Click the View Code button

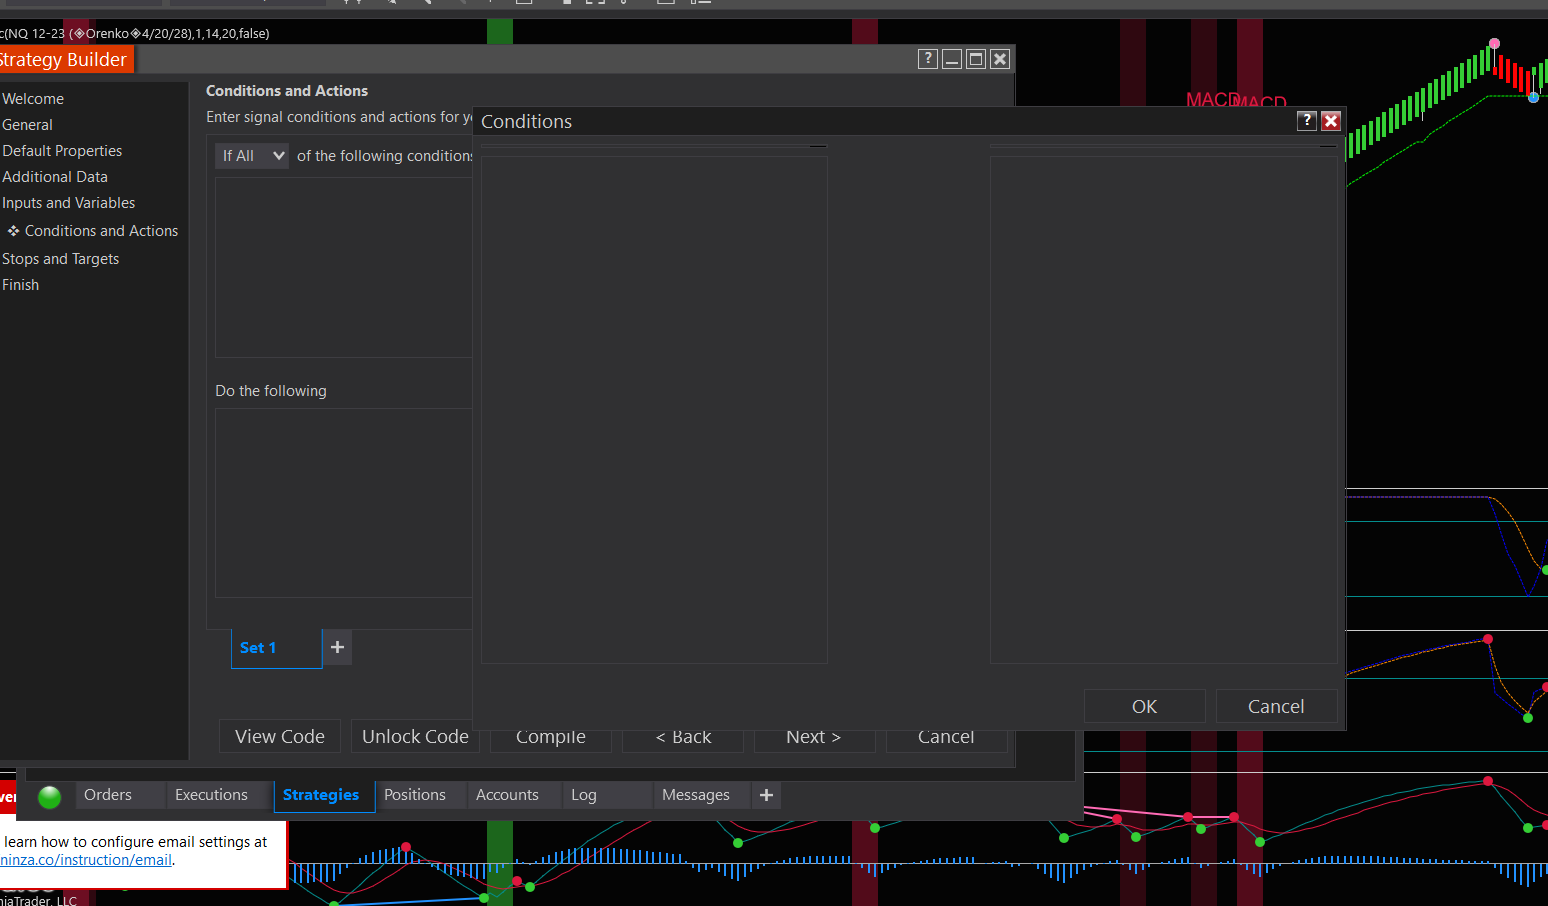[x=280, y=737]
